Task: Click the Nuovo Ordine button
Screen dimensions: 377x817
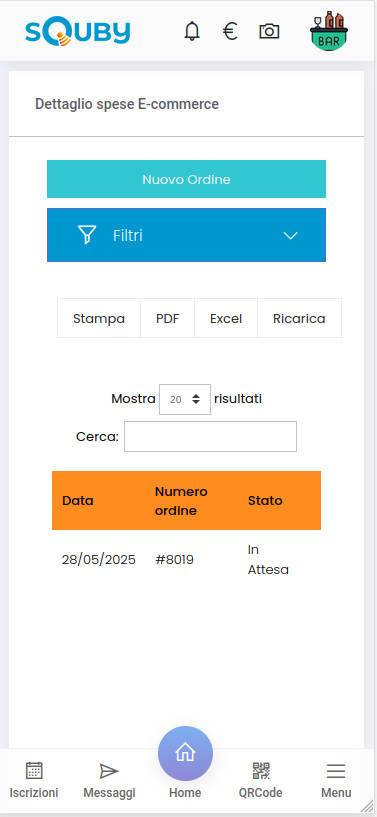Action: [186, 179]
